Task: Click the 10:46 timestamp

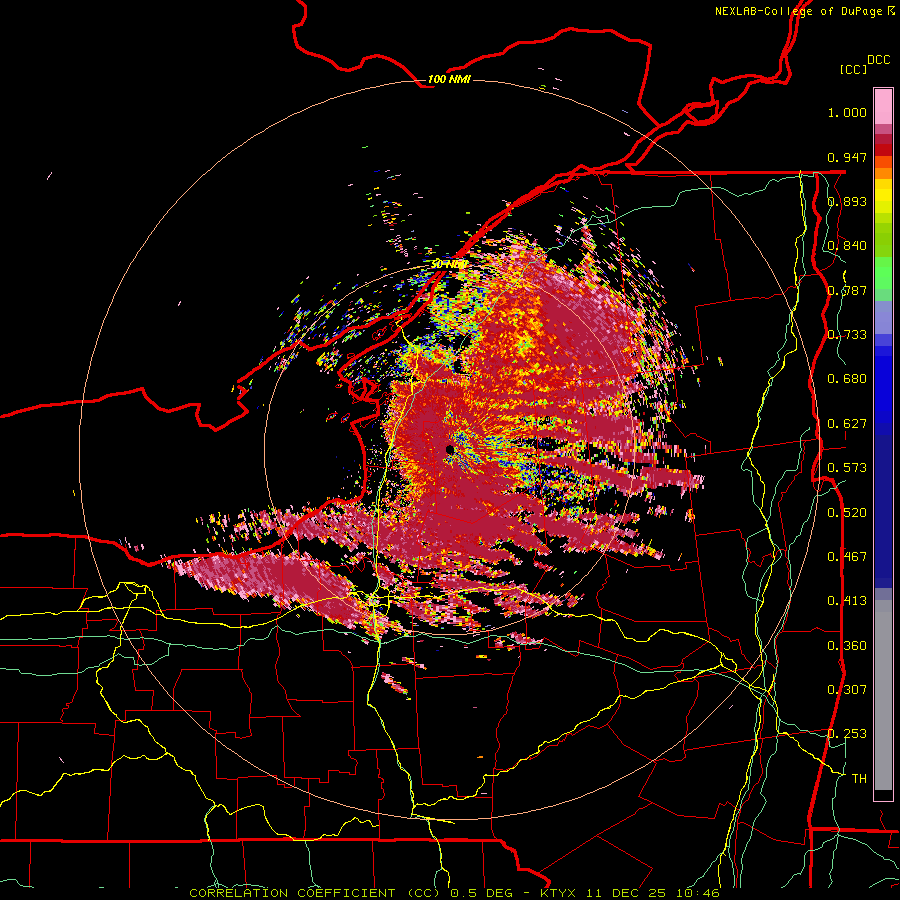Action: 697,893
